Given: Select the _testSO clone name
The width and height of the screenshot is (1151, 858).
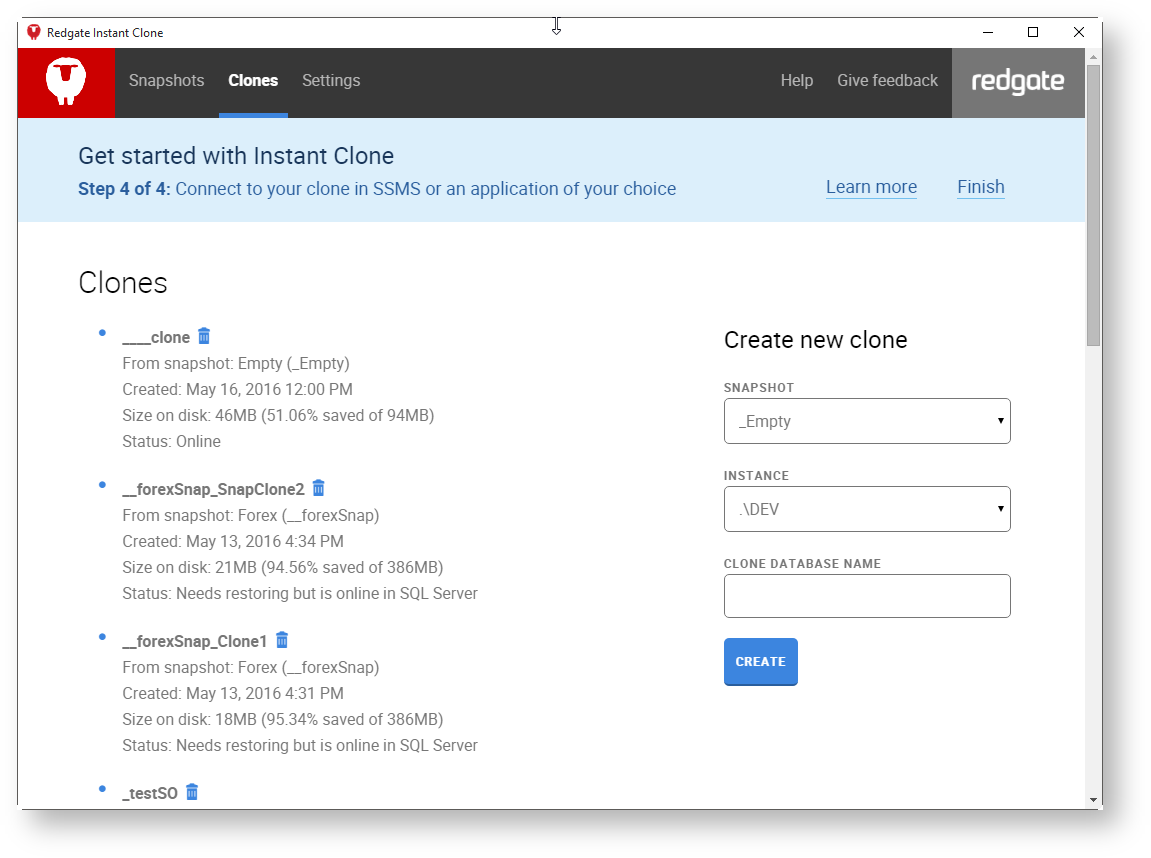Looking at the screenshot, I should coord(150,793).
